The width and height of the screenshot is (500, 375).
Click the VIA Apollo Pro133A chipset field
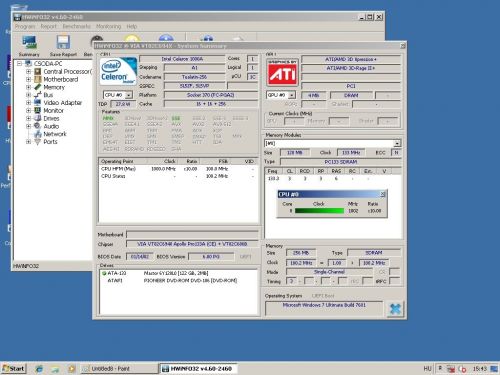[x=192, y=244]
